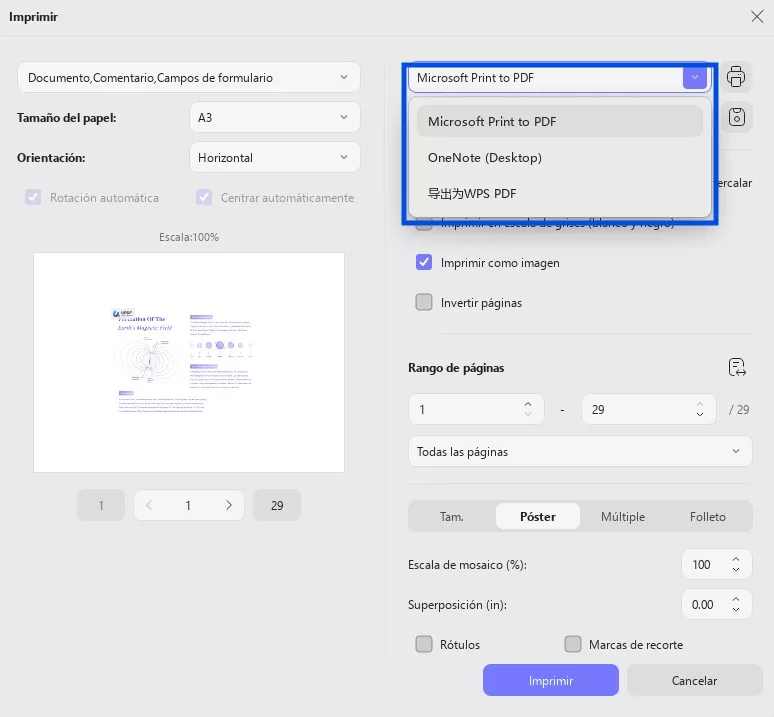774x717 pixels.
Task: Switch to the Múltiple tab
Action: click(x=623, y=517)
